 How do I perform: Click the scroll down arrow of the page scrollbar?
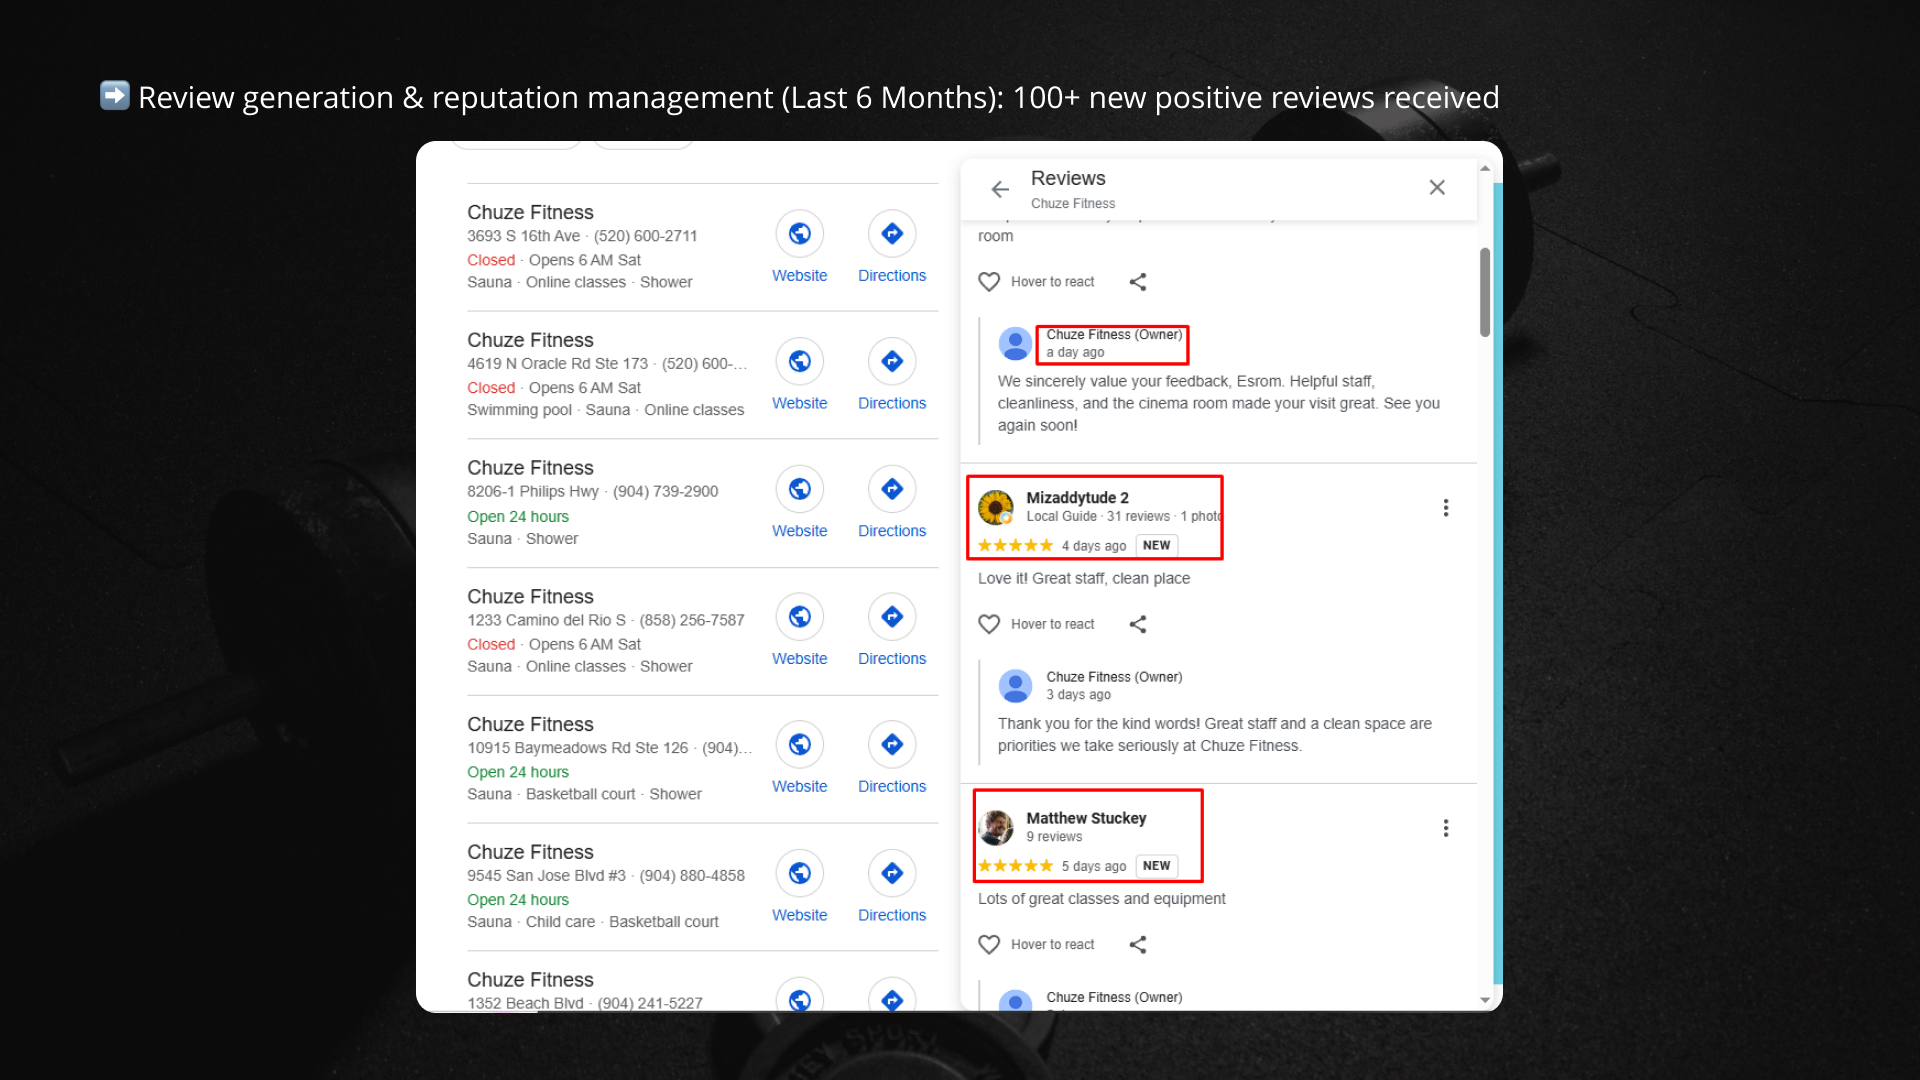point(1485,1000)
